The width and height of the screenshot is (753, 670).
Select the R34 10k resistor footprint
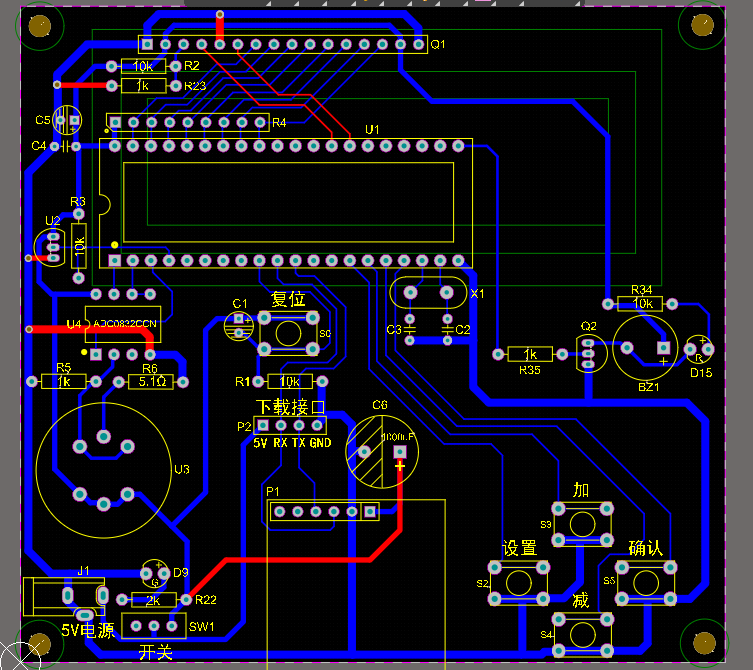click(640, 304)
